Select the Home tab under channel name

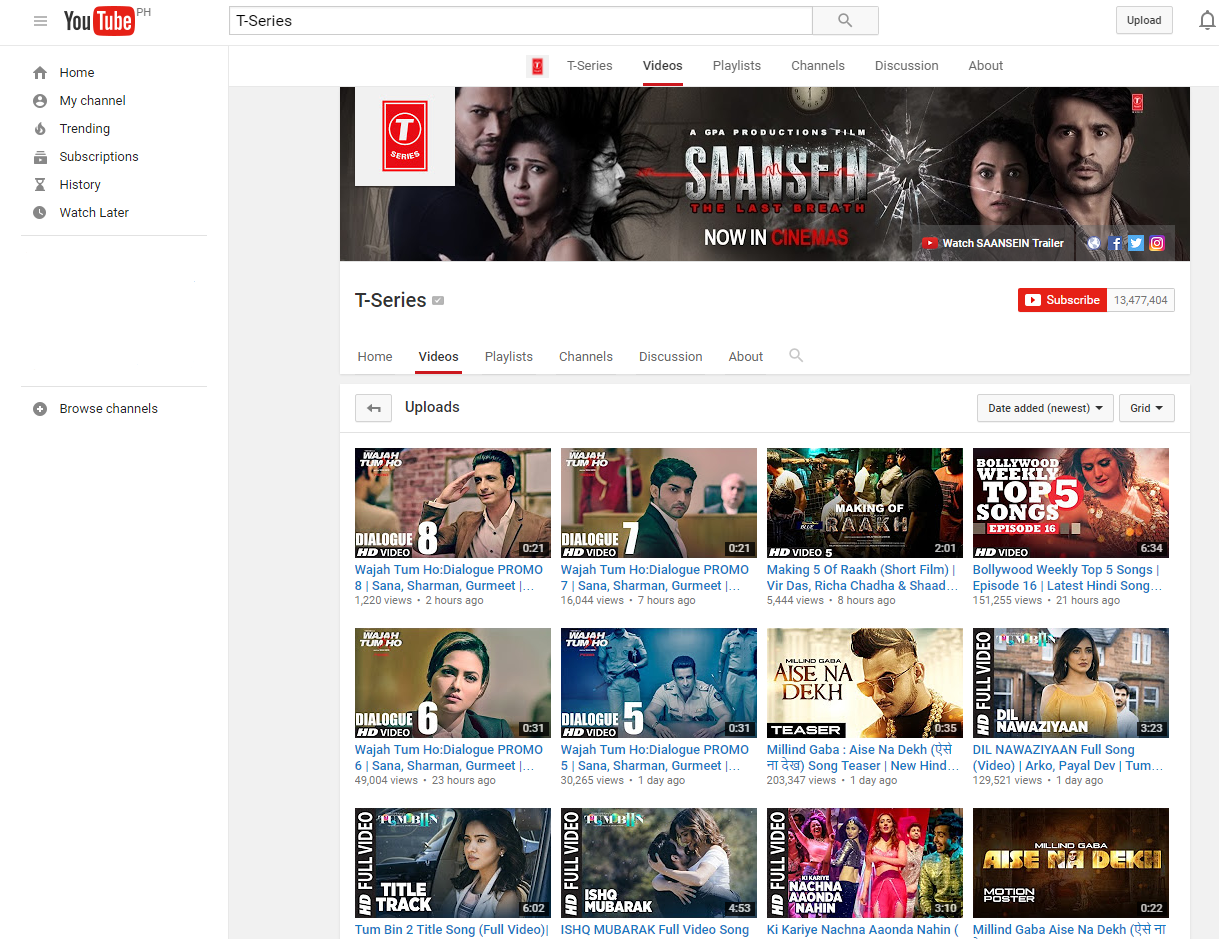click(x=375, y=357)
